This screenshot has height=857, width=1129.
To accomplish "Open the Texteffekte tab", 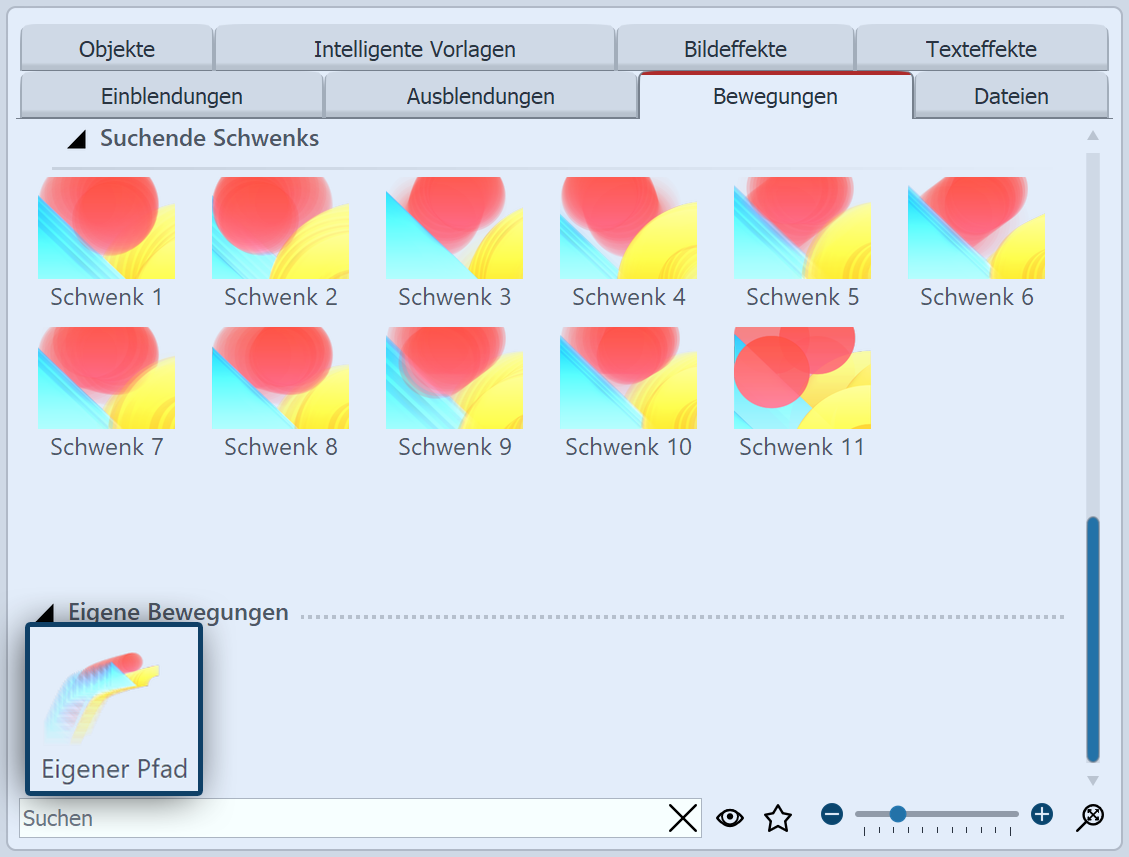I will point(981,48).
